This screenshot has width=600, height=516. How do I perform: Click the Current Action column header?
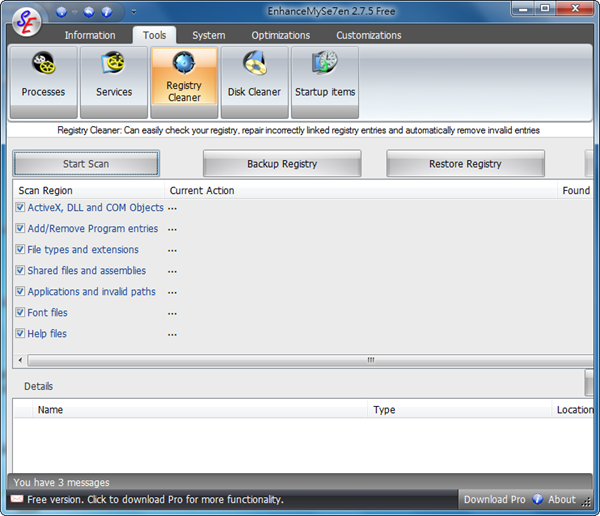360,190
